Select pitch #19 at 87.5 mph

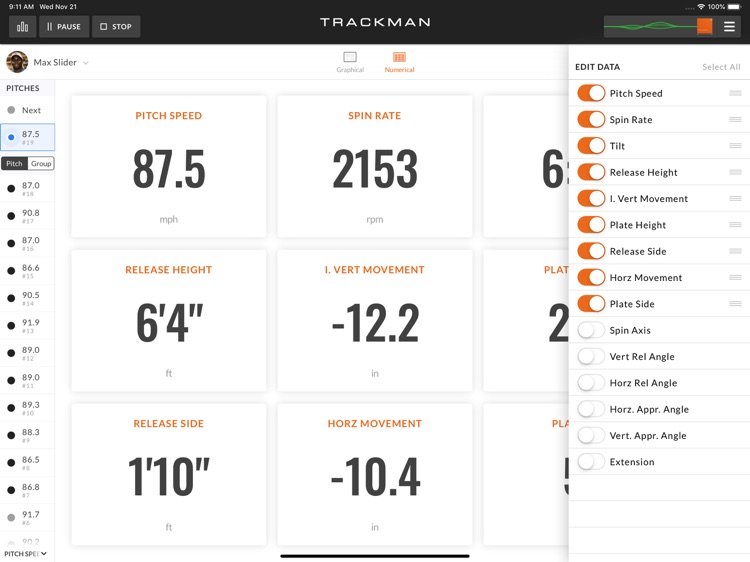(x=27, y=137)
